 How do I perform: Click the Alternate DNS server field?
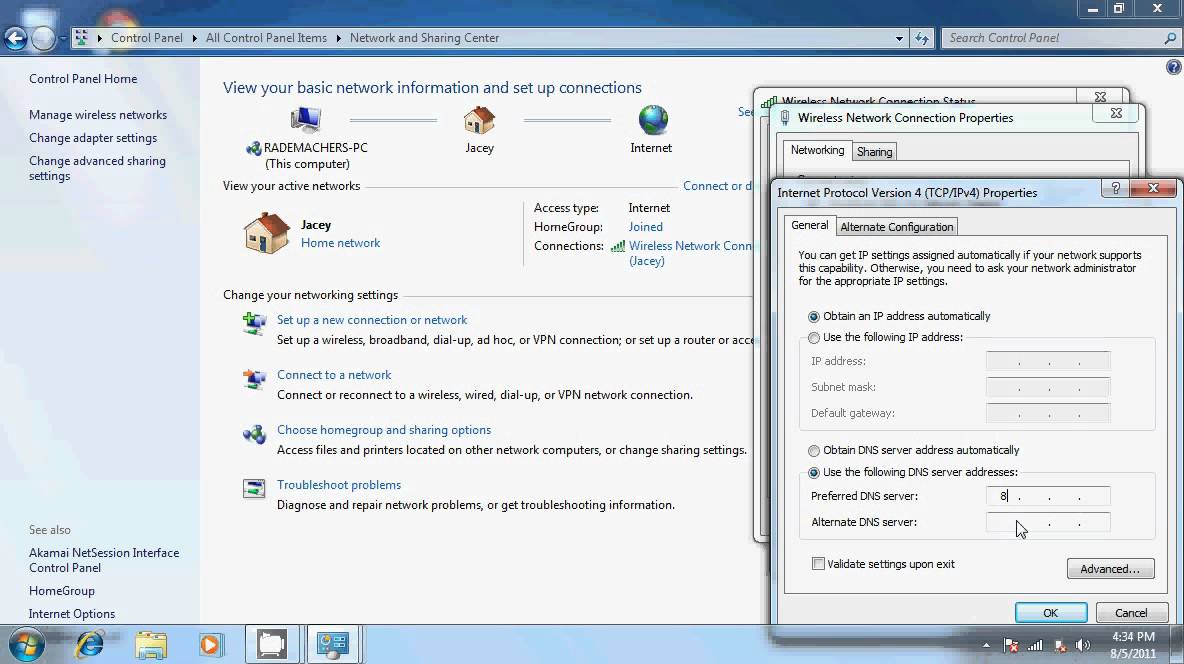pyautogui.click(x=1047, y=523)
